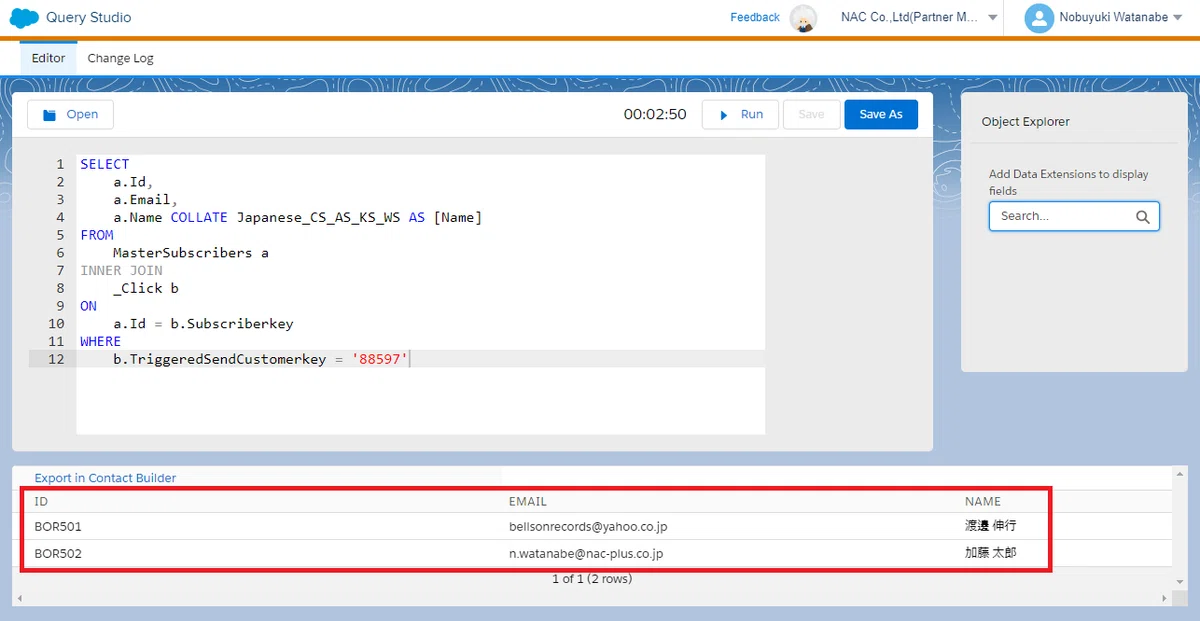Click the '88597' string literal
Image resolution: width=1200 pixels, height=621 pixels.
tap(380, 359)
